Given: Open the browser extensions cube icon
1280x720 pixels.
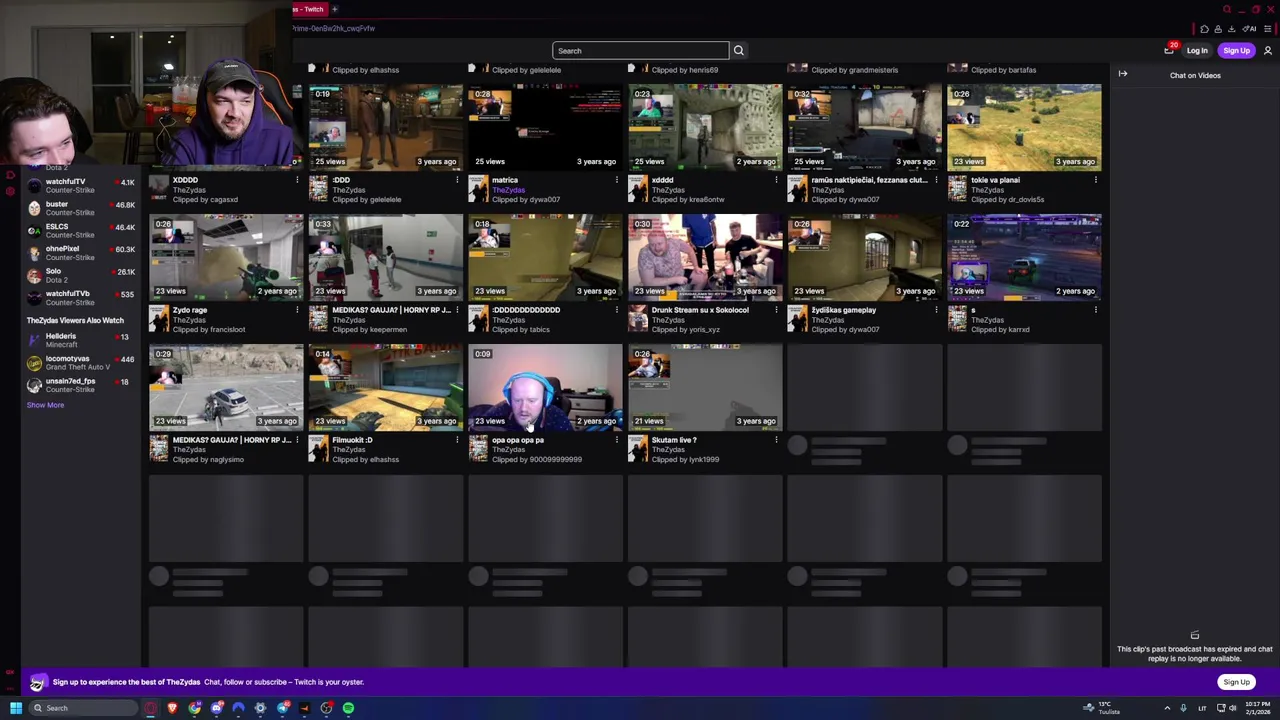Looking at the screenshot, I should (x=1205, y=29).
